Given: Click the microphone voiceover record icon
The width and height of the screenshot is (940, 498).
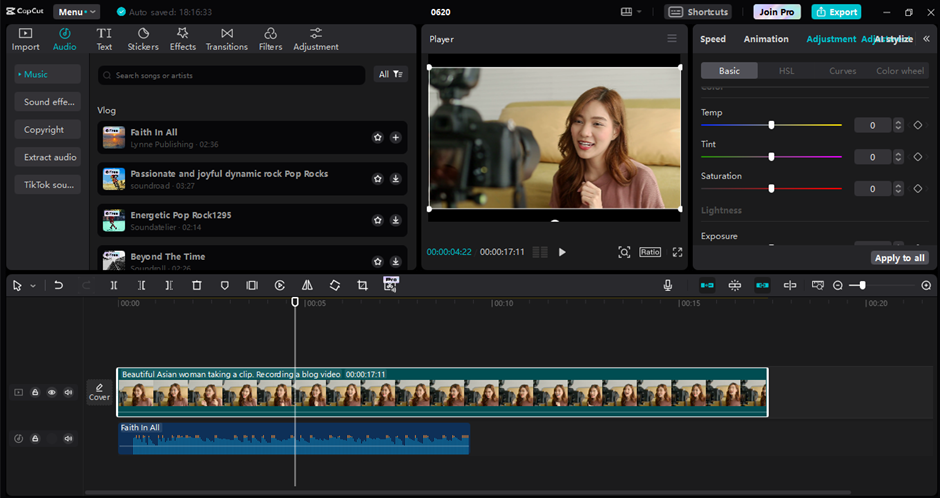Looking at the screenshot, I should click(668, 285).
